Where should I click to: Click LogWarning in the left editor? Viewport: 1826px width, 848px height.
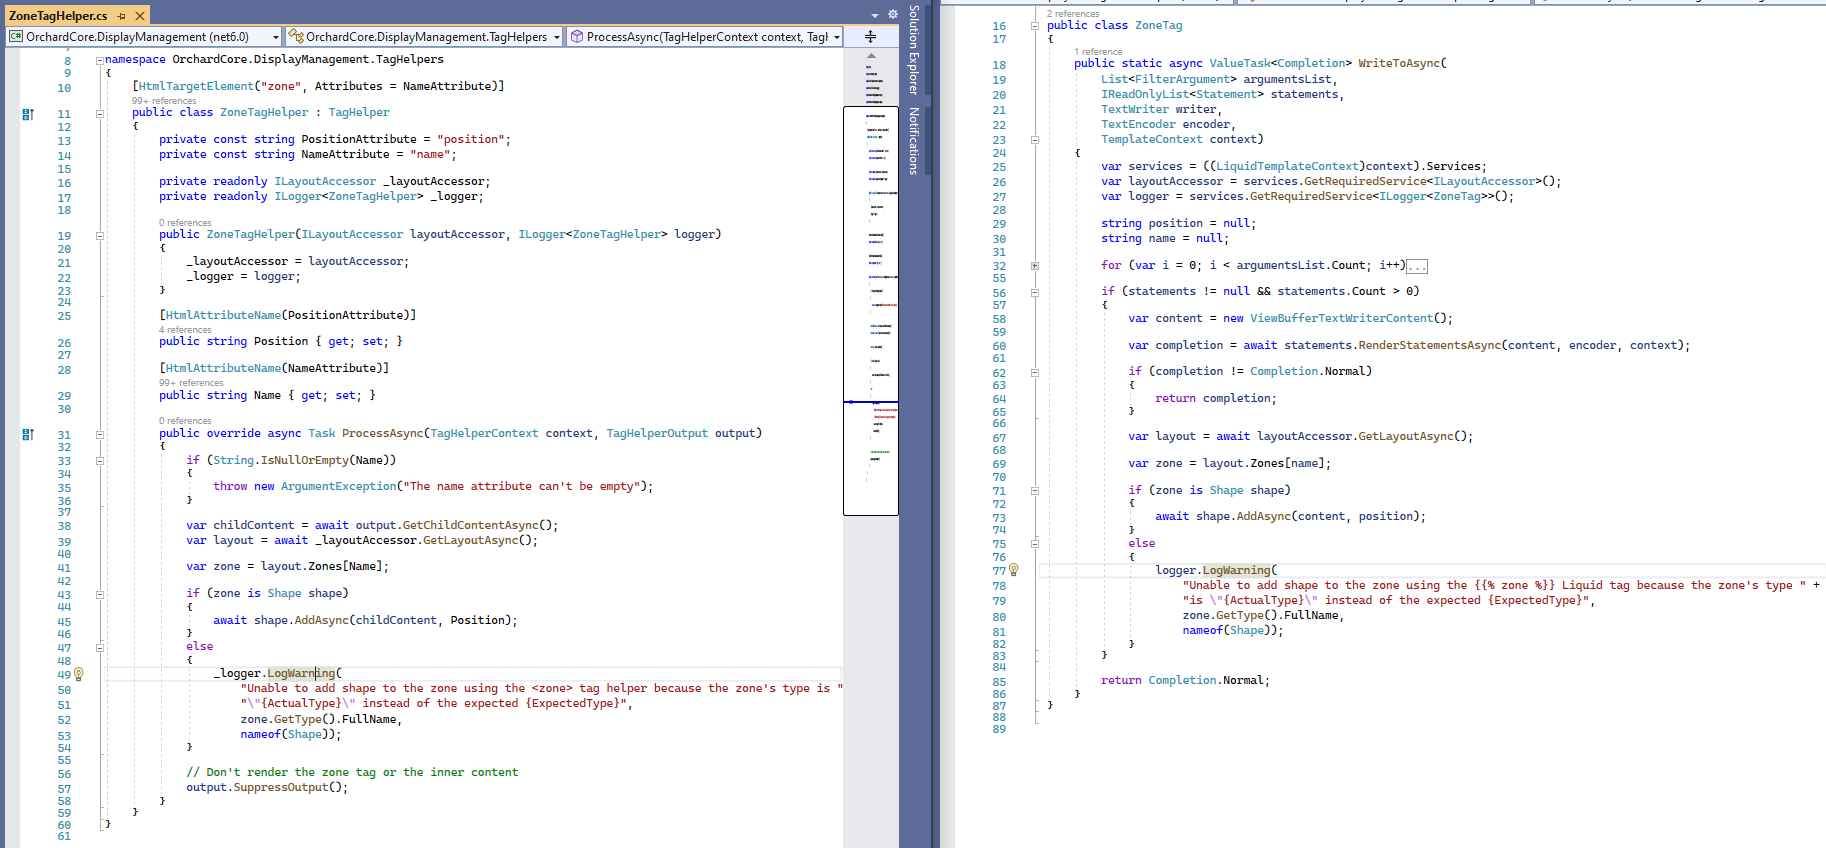[301, 674]
